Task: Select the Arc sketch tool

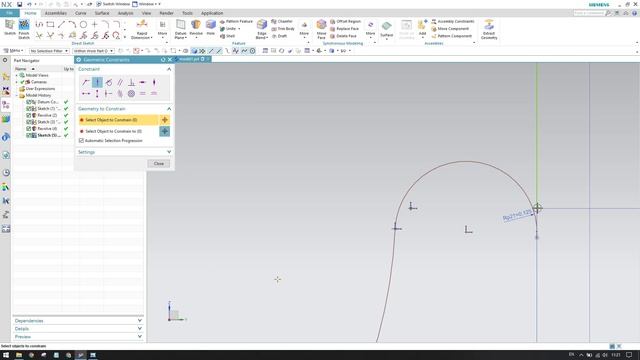Action: pyautogui.click(x=72, y=24)
